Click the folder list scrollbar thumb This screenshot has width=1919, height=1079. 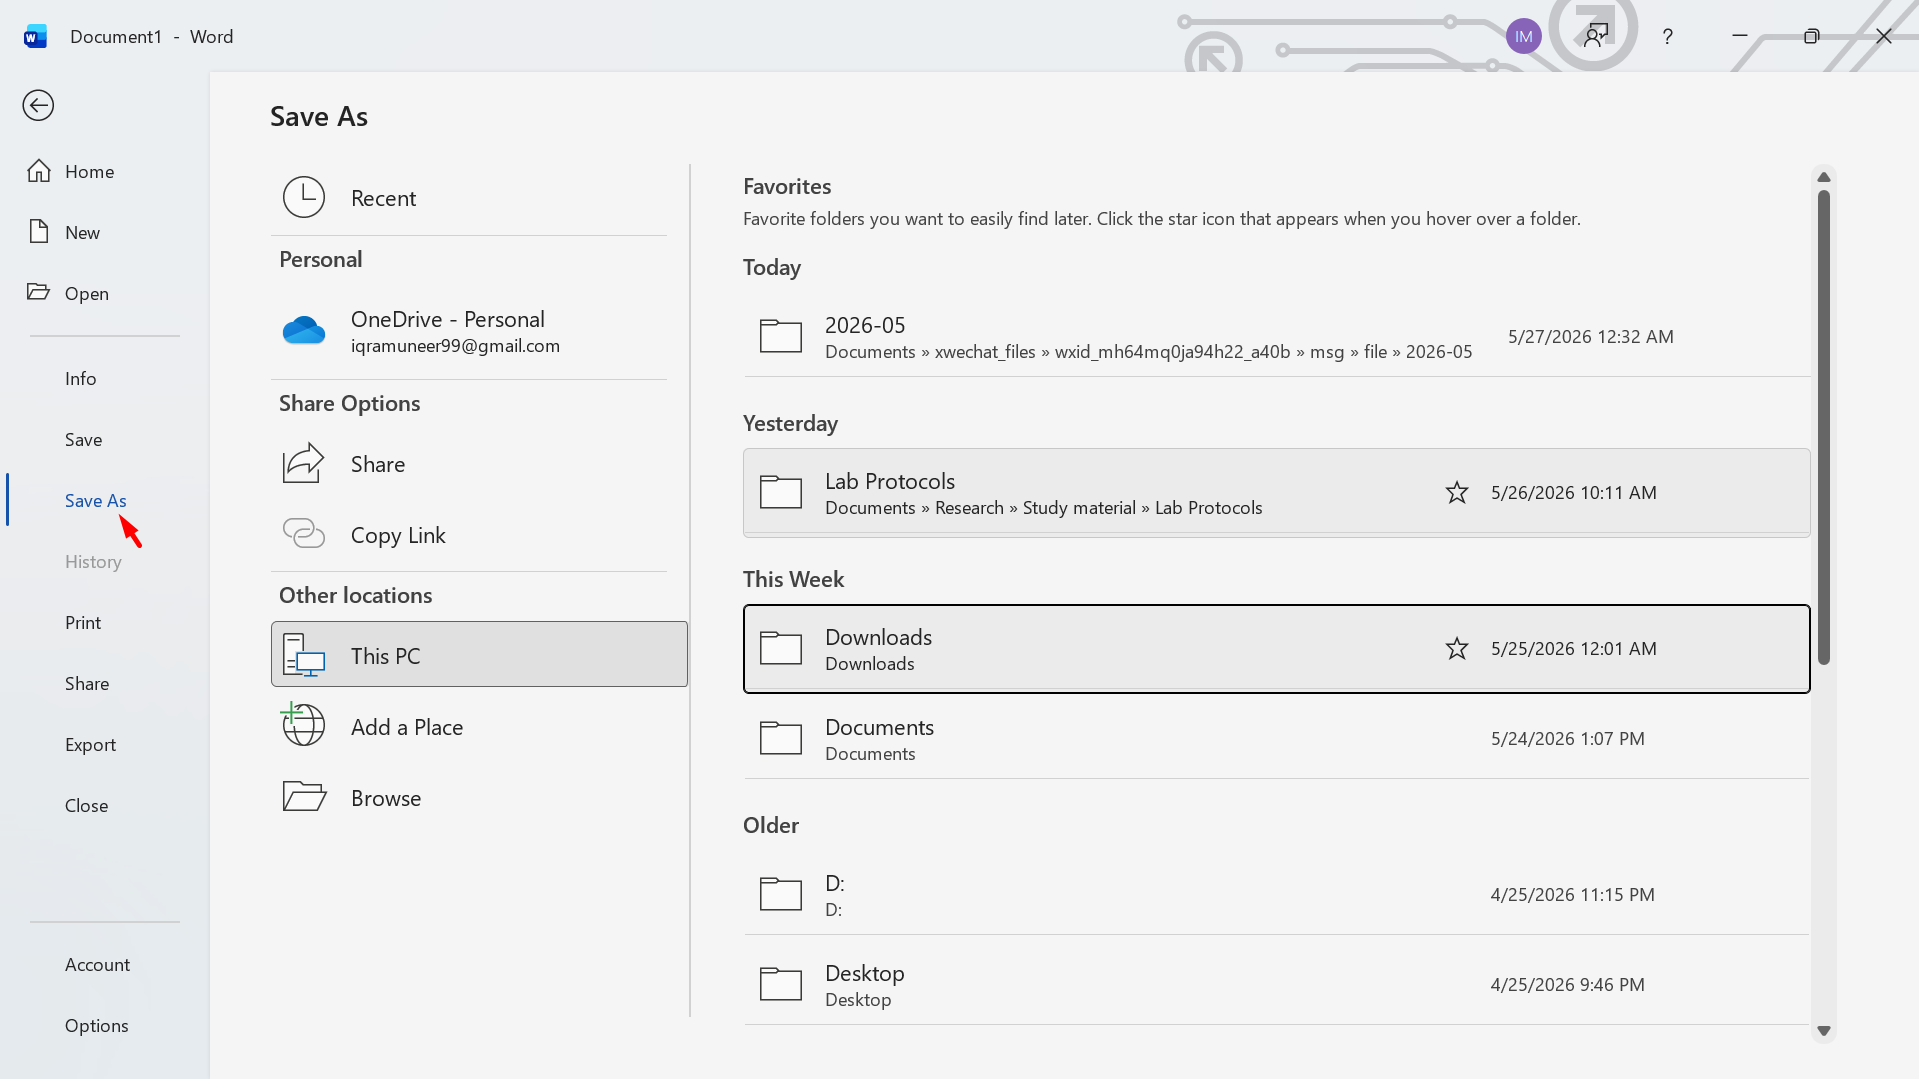pyautogui.click(x=1824, y=427)
